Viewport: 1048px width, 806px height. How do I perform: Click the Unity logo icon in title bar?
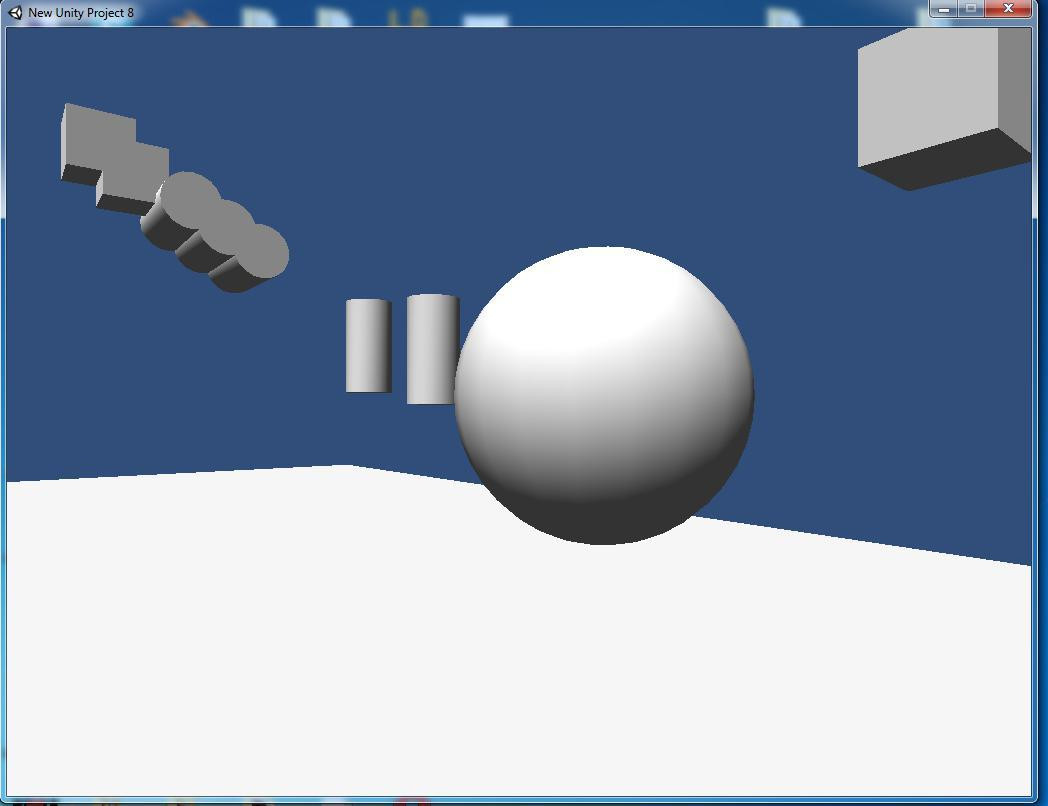pos(15,13)
